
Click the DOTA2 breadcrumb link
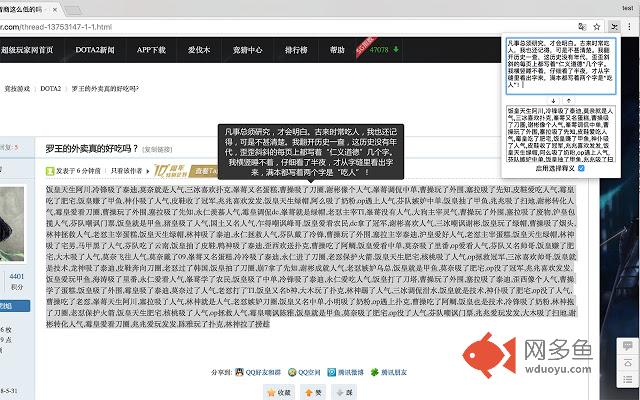[51, 89]
